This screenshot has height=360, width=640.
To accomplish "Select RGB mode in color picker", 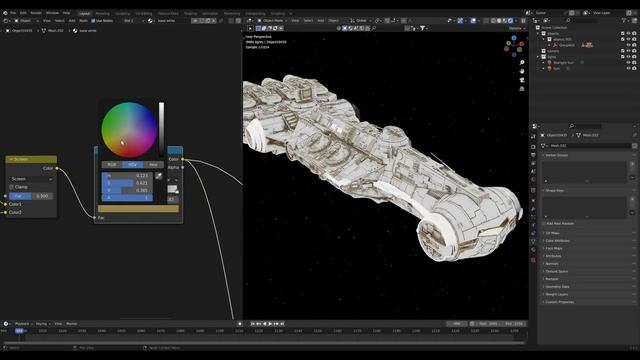I will (x=112, y=164).
